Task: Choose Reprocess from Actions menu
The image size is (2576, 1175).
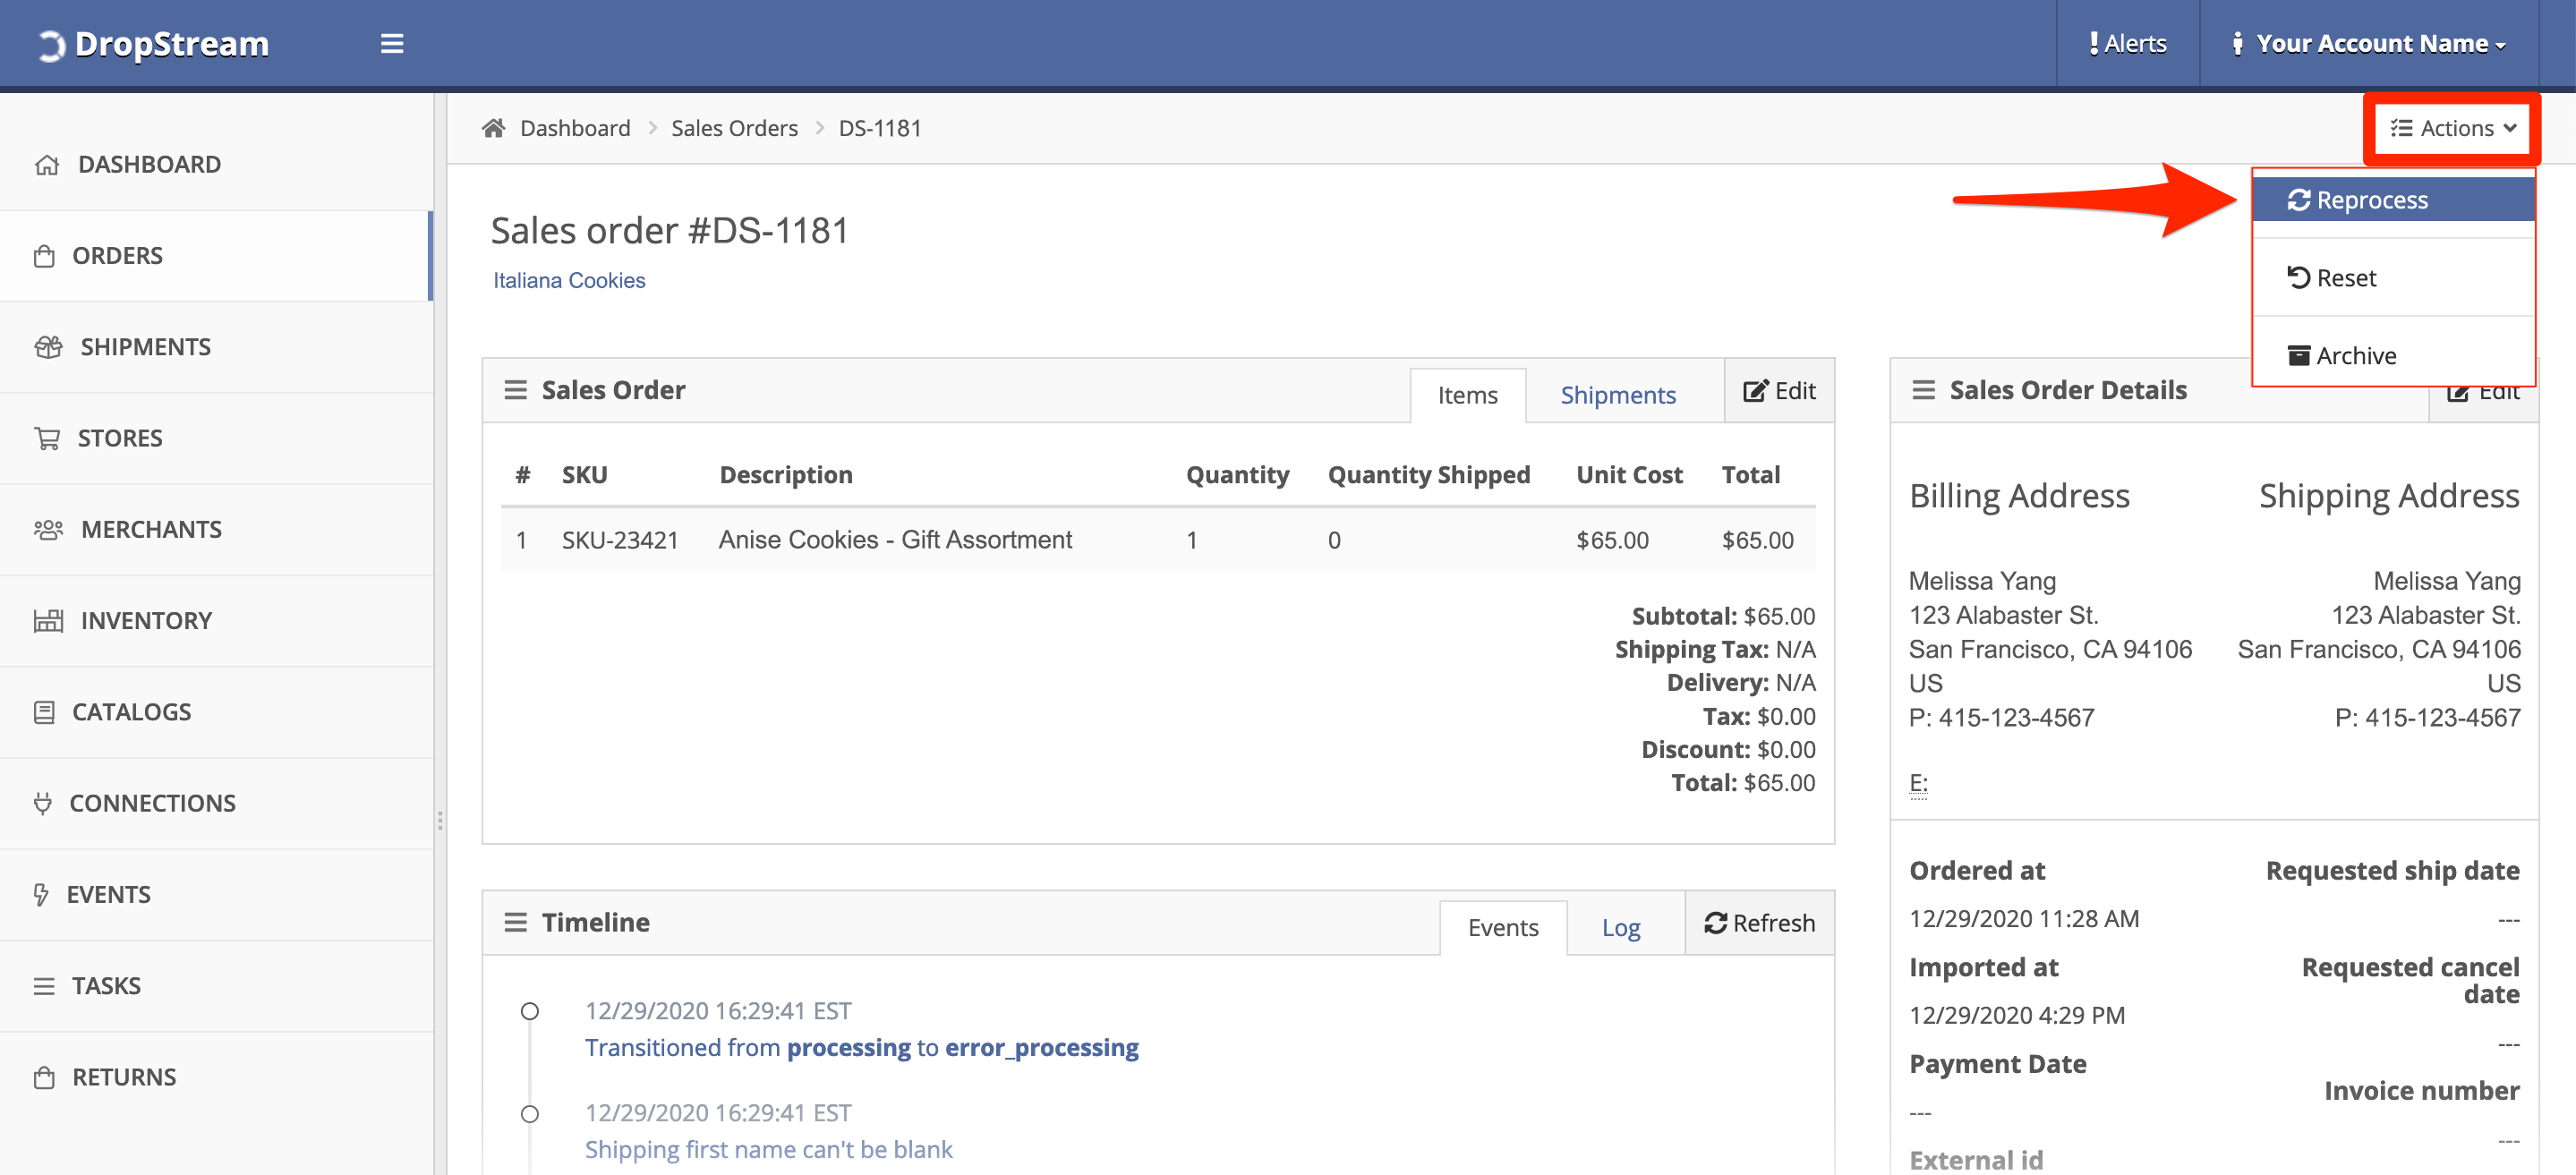Action: (2393, 199)
